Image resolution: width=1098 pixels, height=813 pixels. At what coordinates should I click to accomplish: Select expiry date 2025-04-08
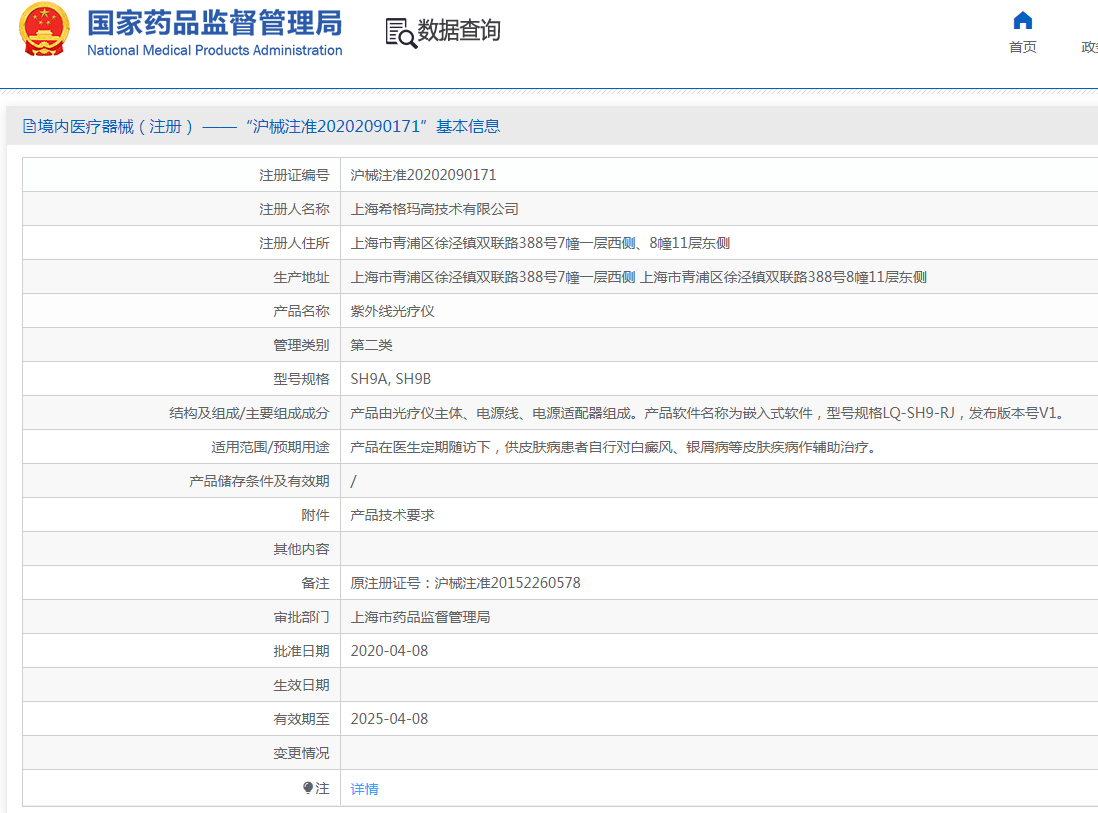click(389, 718)
